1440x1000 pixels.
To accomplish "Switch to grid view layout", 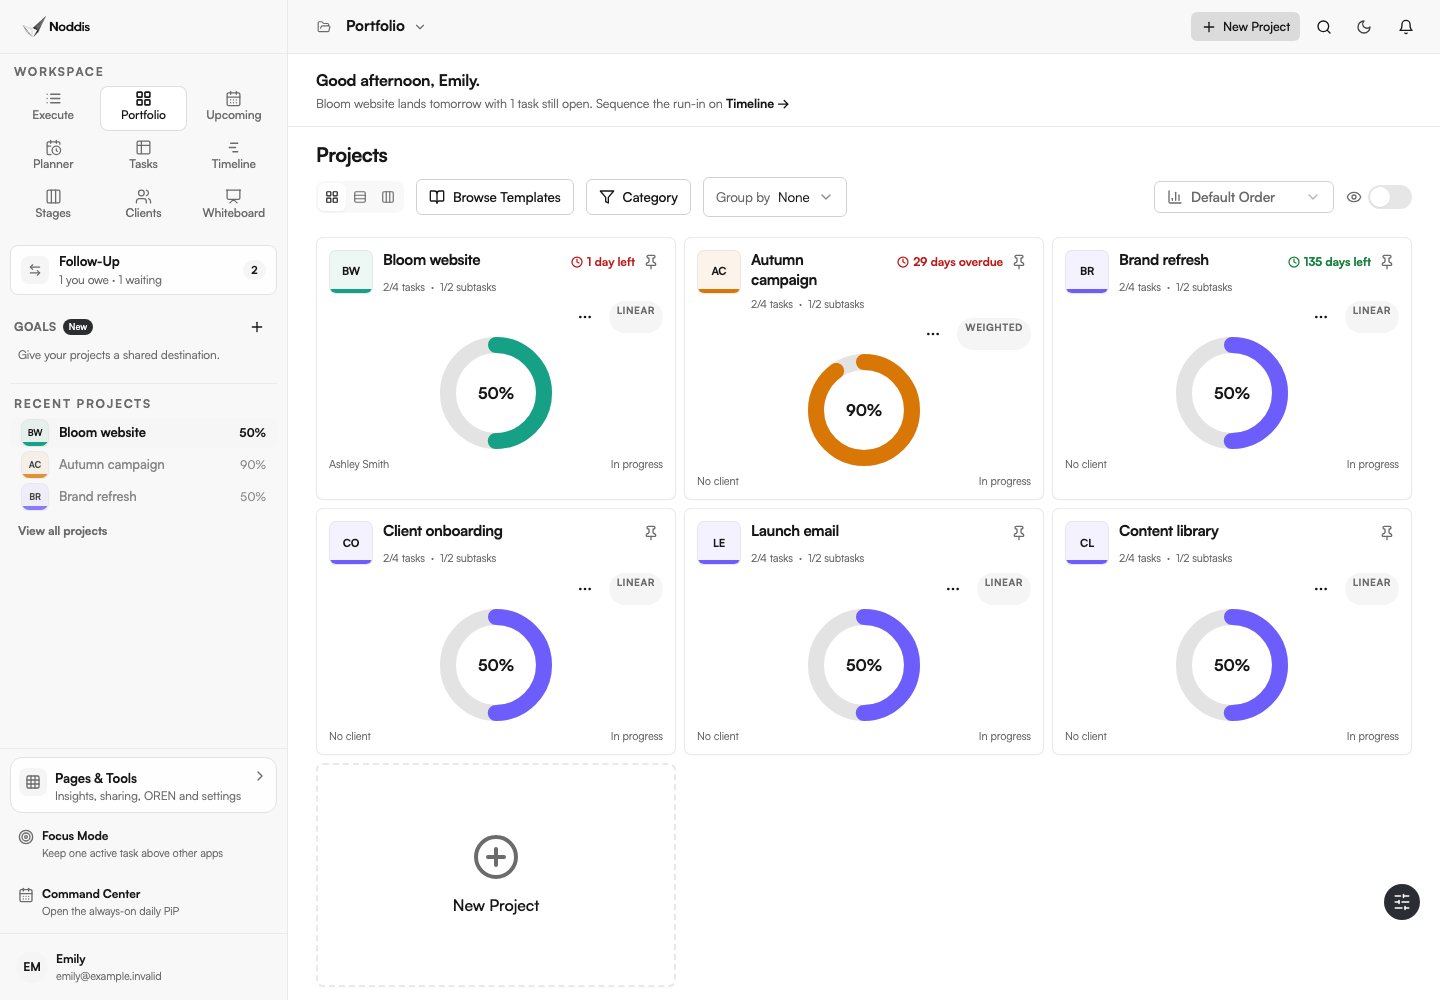I will pos(332,197).
